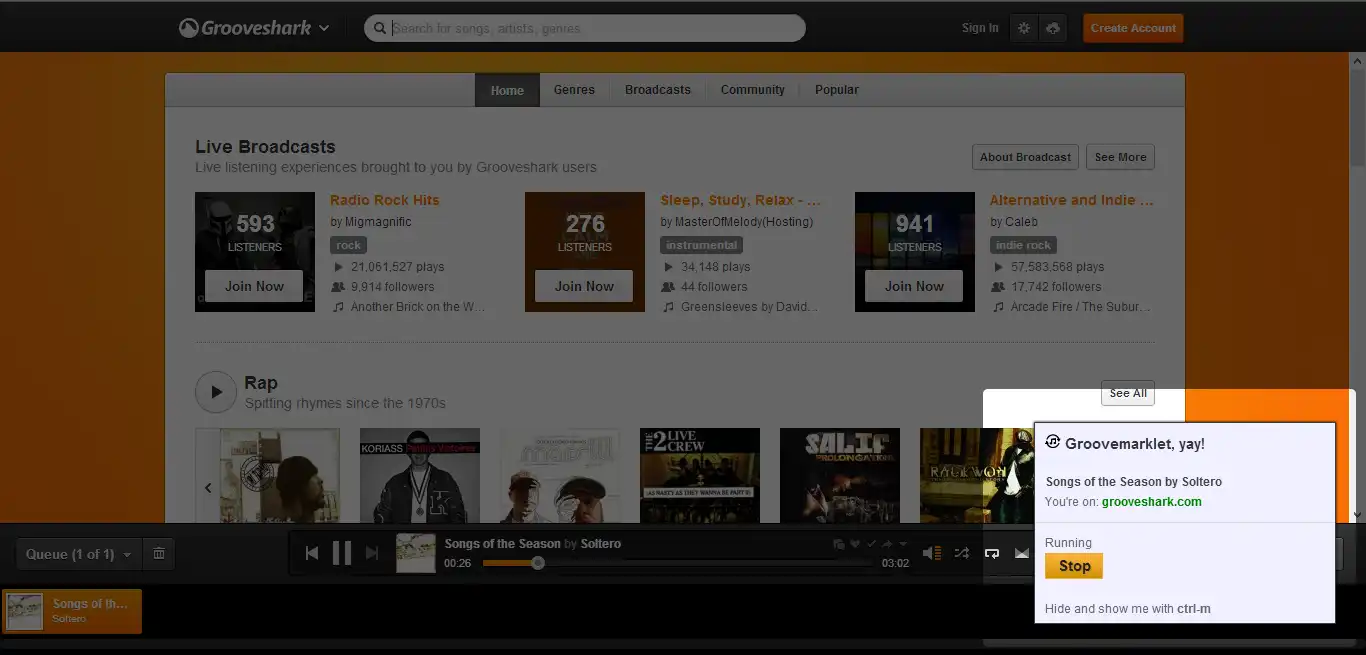Open first Rap album cover

pyautogui.click(x=279, y=476)
